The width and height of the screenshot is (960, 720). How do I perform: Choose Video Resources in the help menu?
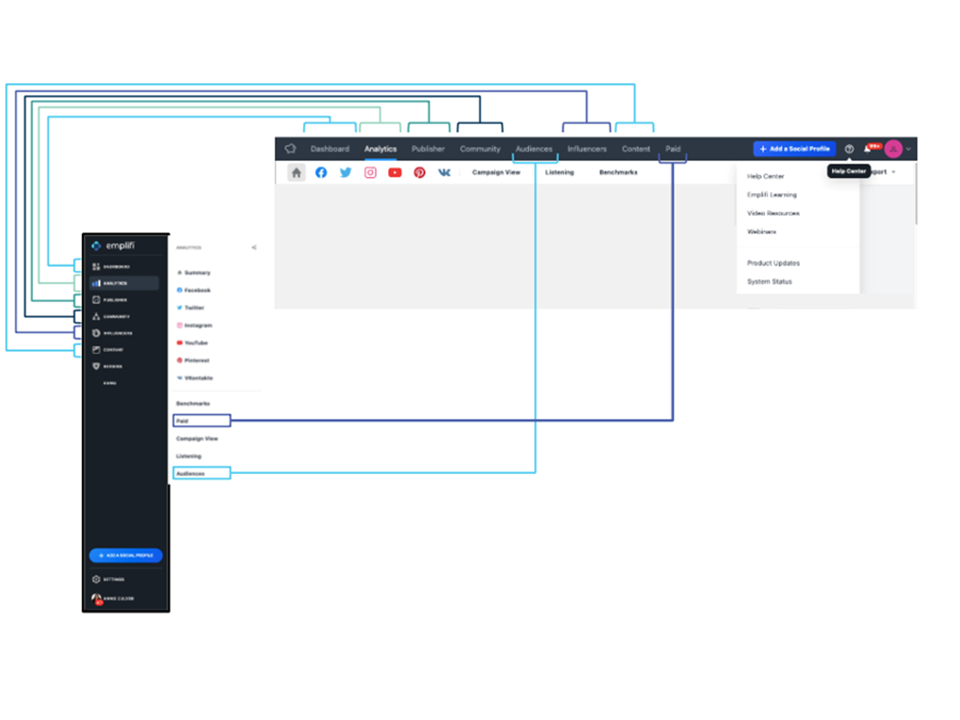tap(773, 213)
